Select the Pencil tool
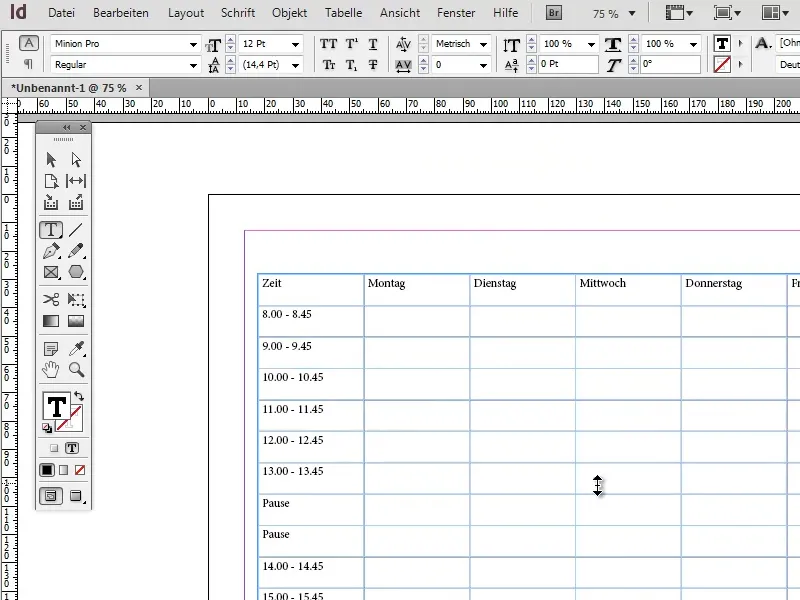 click(76, 251)
